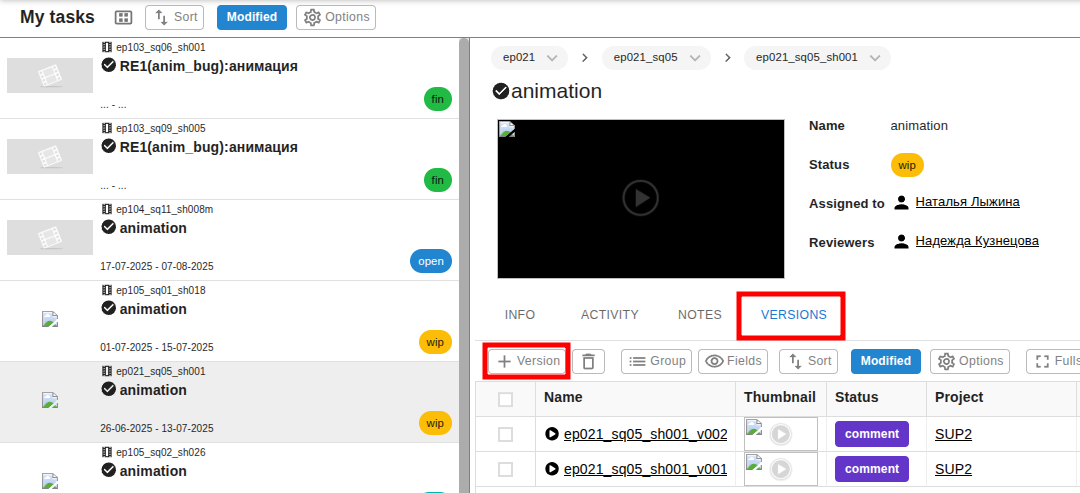1080x493 pixels.
Task: Switch to the ACTIVITY tab
Action: [x=610, y=315]
